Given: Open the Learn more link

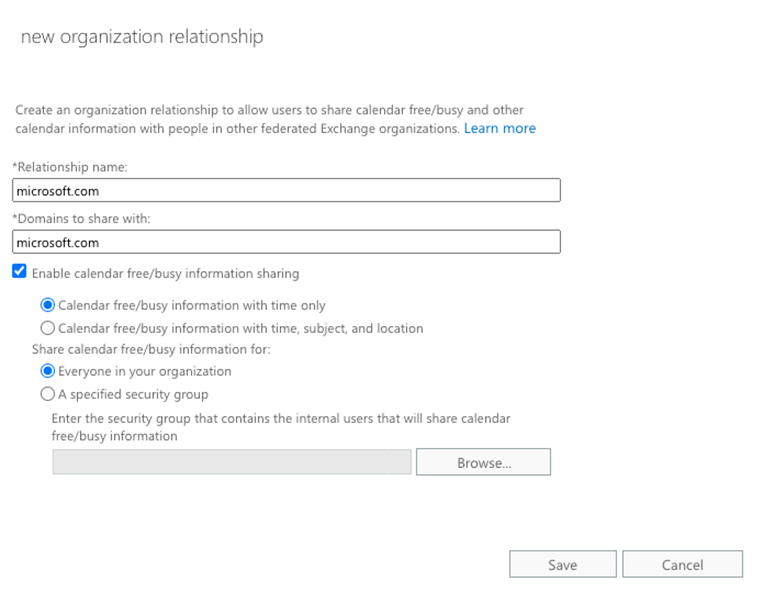Looking at the screenshot, I should 500,129.
